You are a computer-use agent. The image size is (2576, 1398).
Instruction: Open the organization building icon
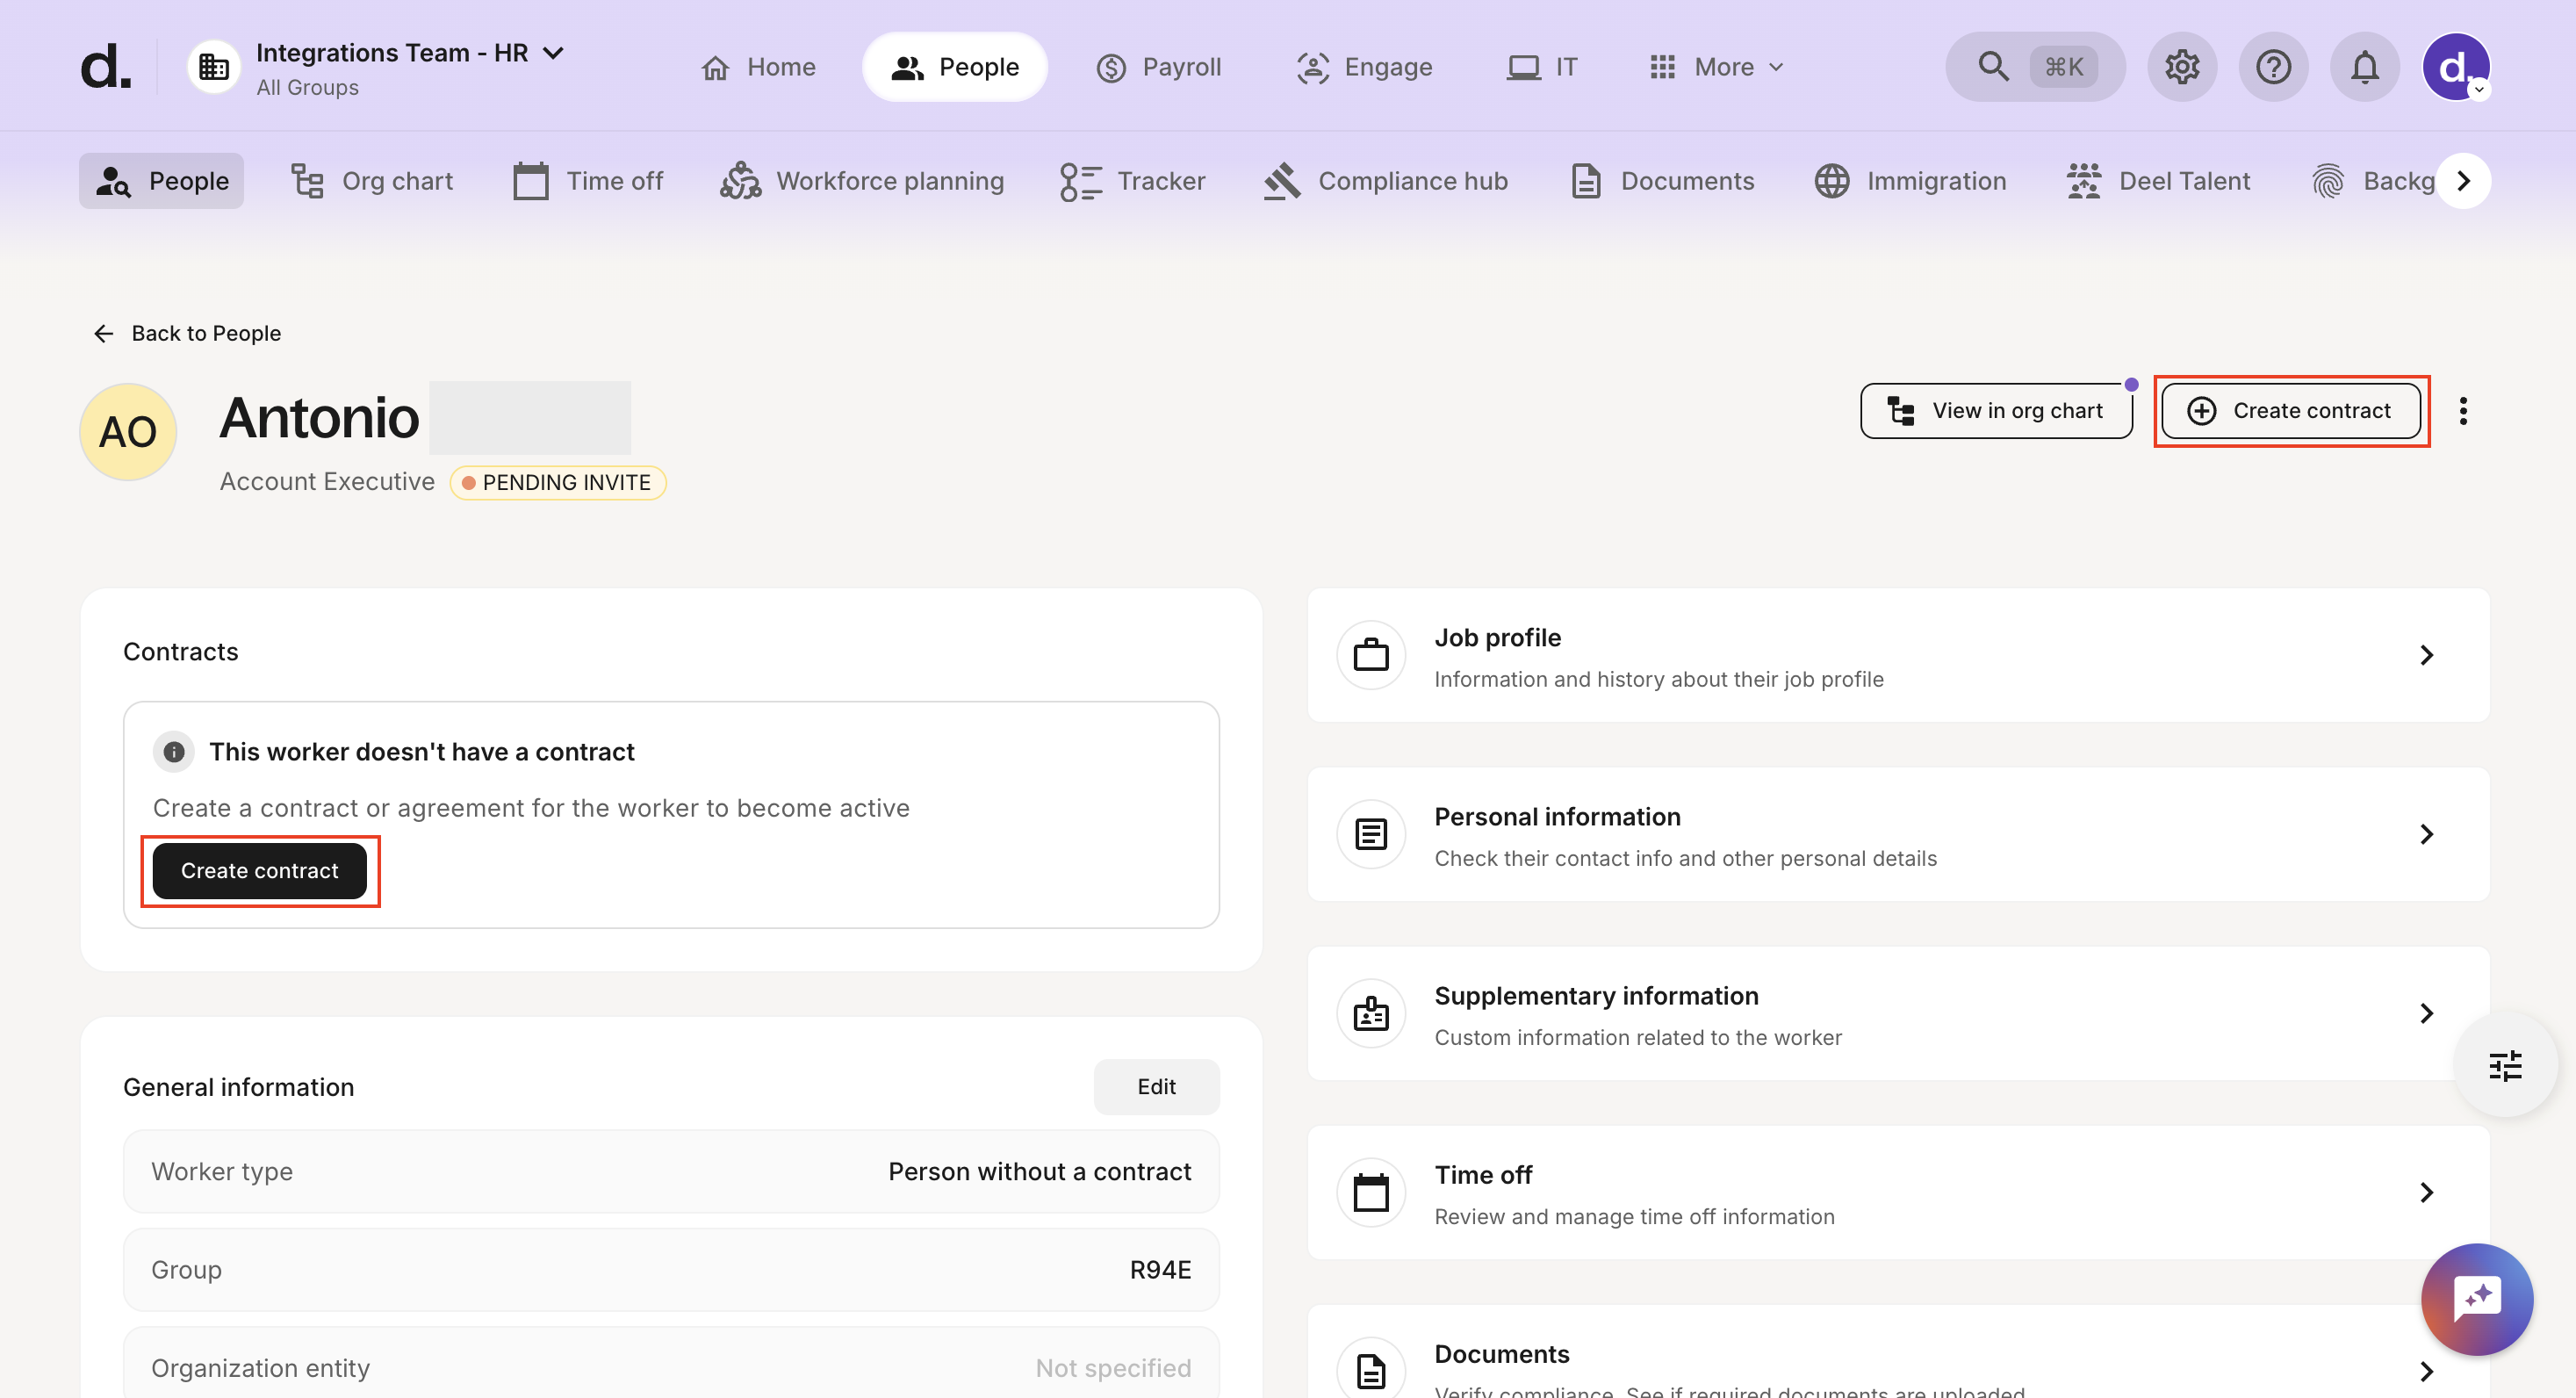pos(214,67)
